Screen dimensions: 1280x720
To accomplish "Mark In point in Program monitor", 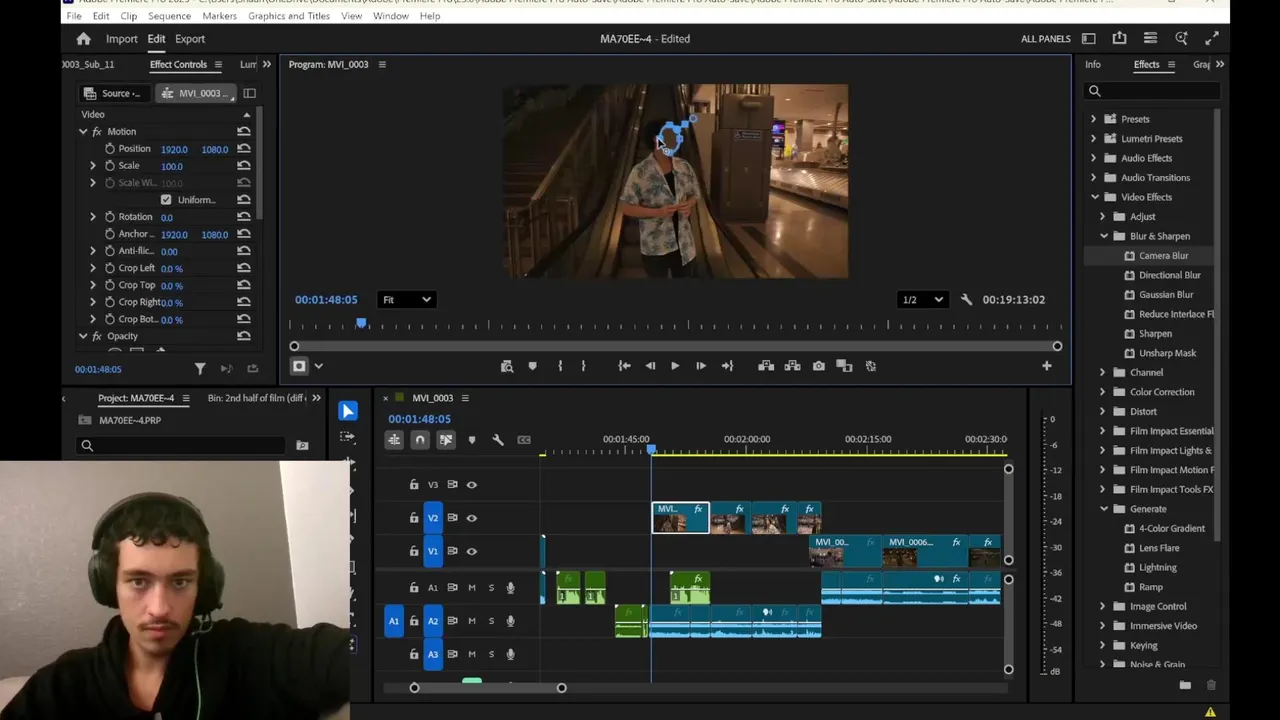I will 560,366.
